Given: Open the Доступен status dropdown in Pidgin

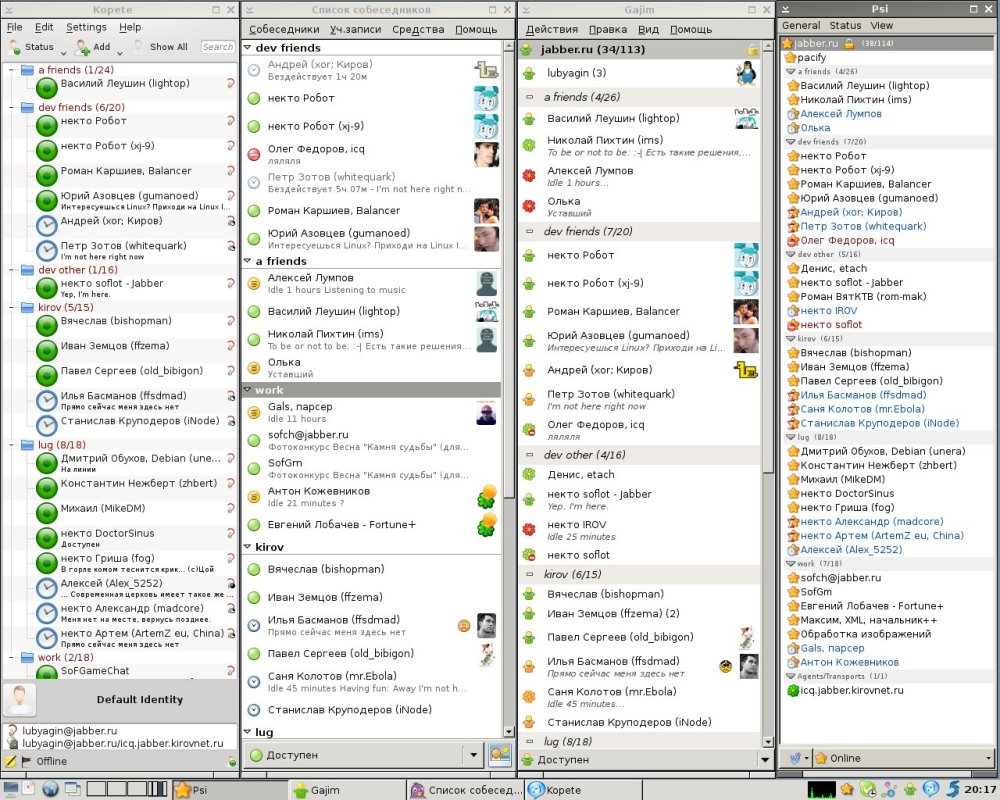Looking at the screenshot, I should [364, 755].
